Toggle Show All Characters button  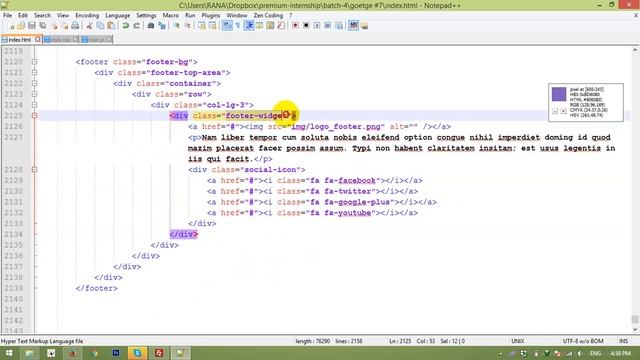(238, 26)
